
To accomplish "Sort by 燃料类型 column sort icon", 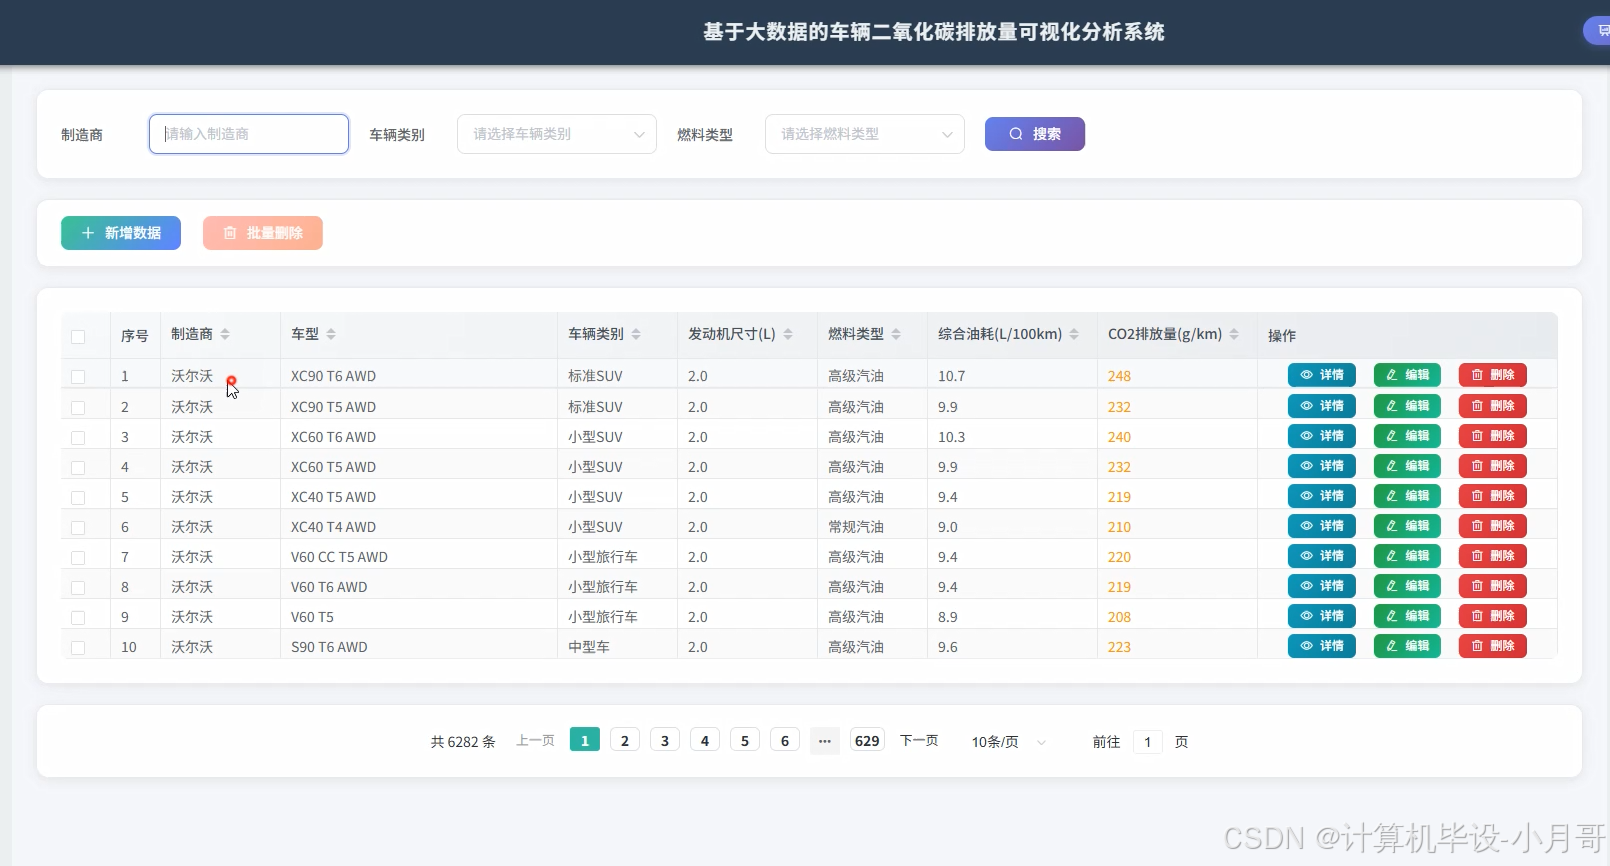I will tap(896, 334).
